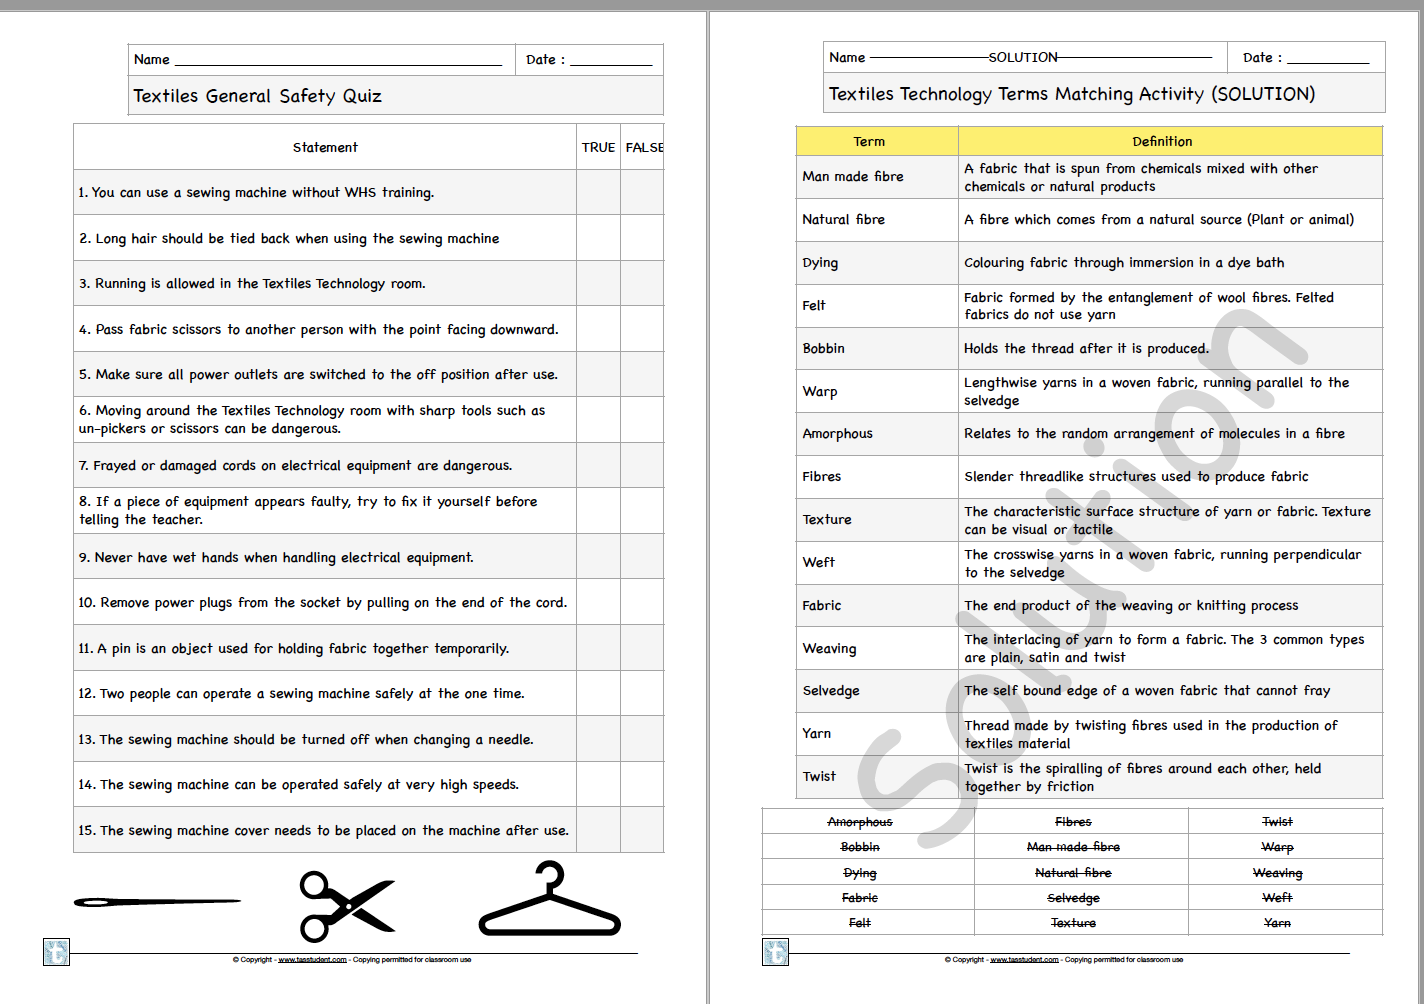The height and width of the screenshot is (1004, 1424).
Task: Mark TRUE for the long hair statement
Action: click(599, 238)
